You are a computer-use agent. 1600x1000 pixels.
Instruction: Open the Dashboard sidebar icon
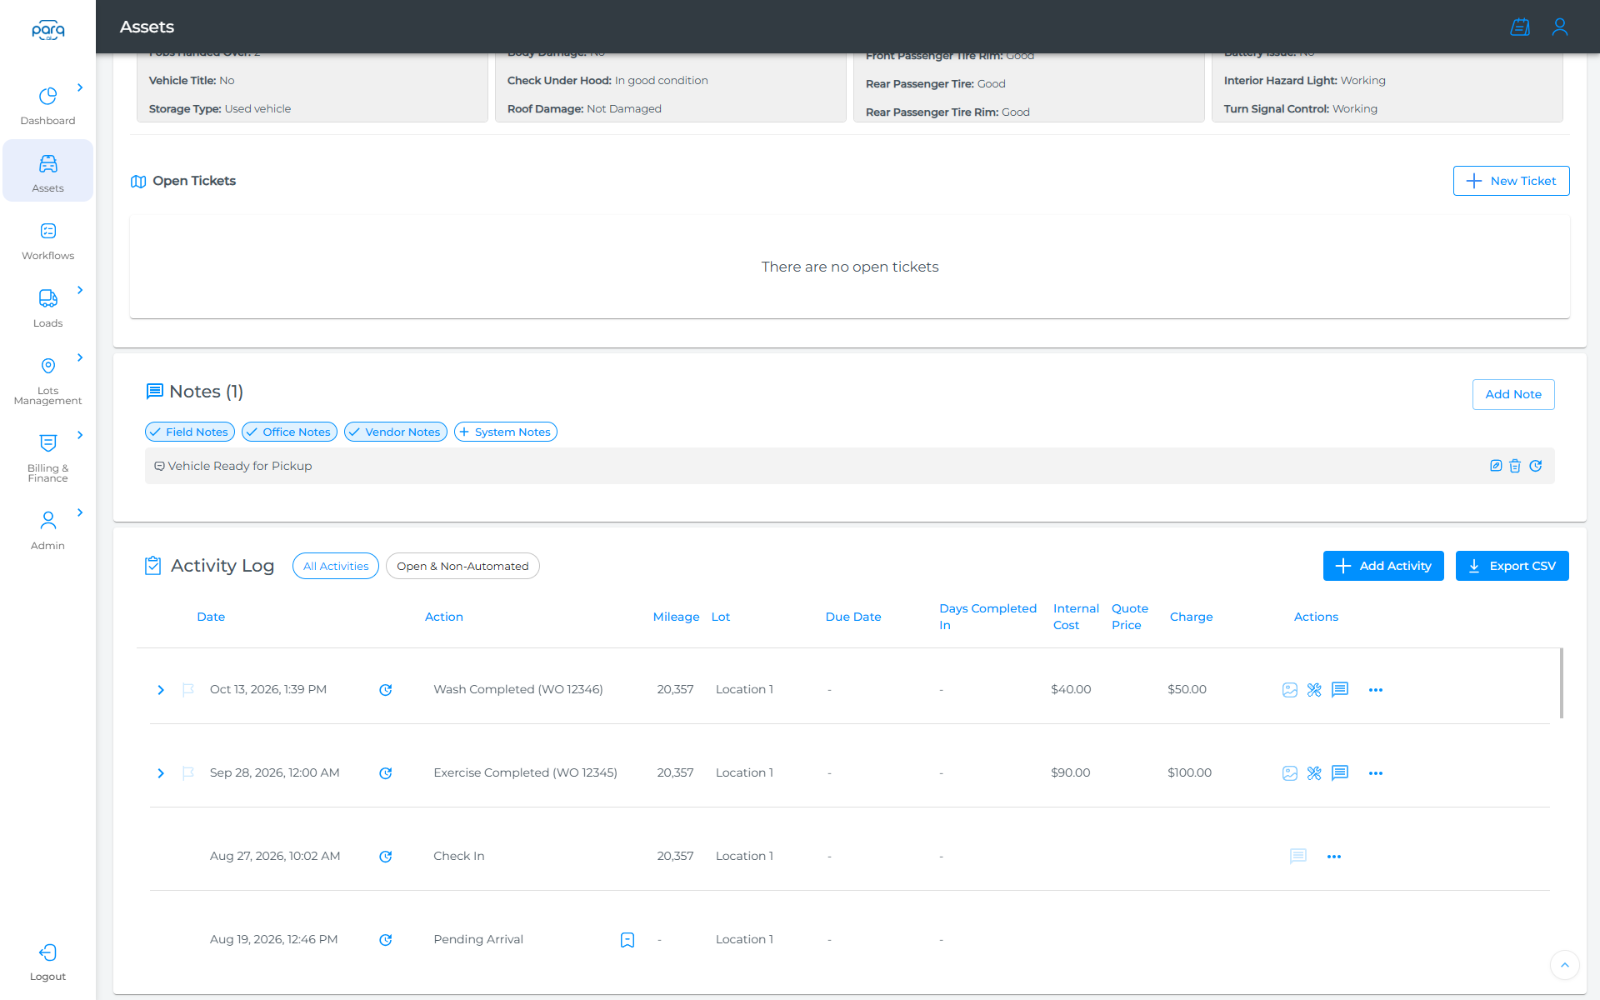(47, 96)
